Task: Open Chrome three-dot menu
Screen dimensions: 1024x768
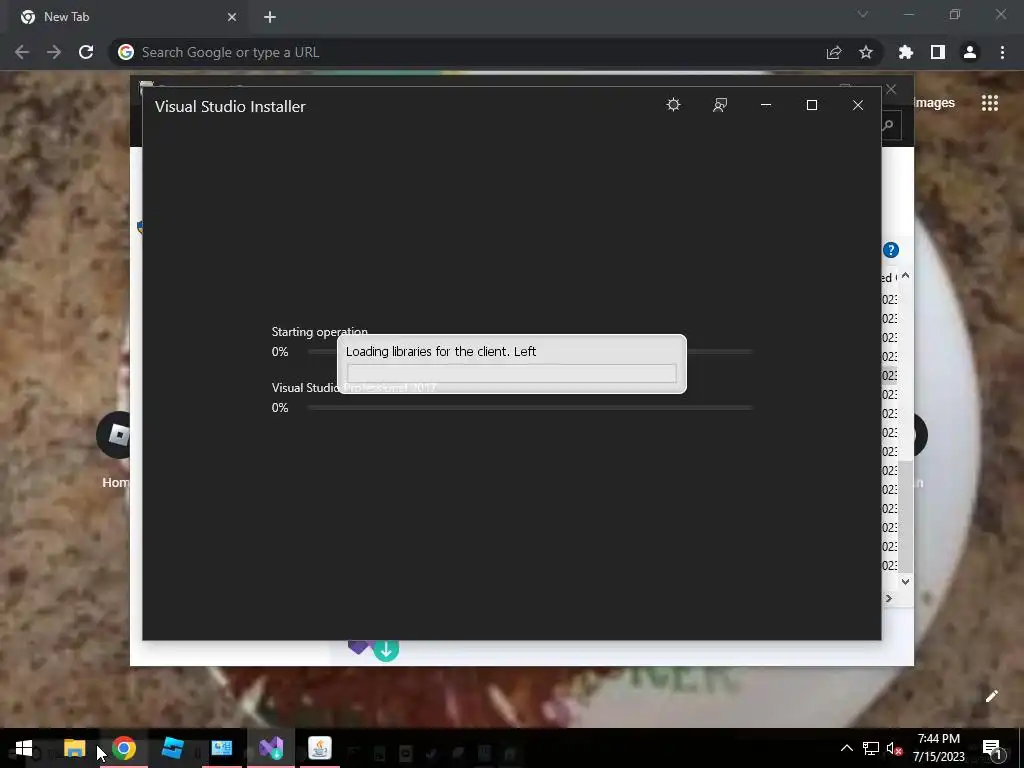Action: coord(1002,52)
